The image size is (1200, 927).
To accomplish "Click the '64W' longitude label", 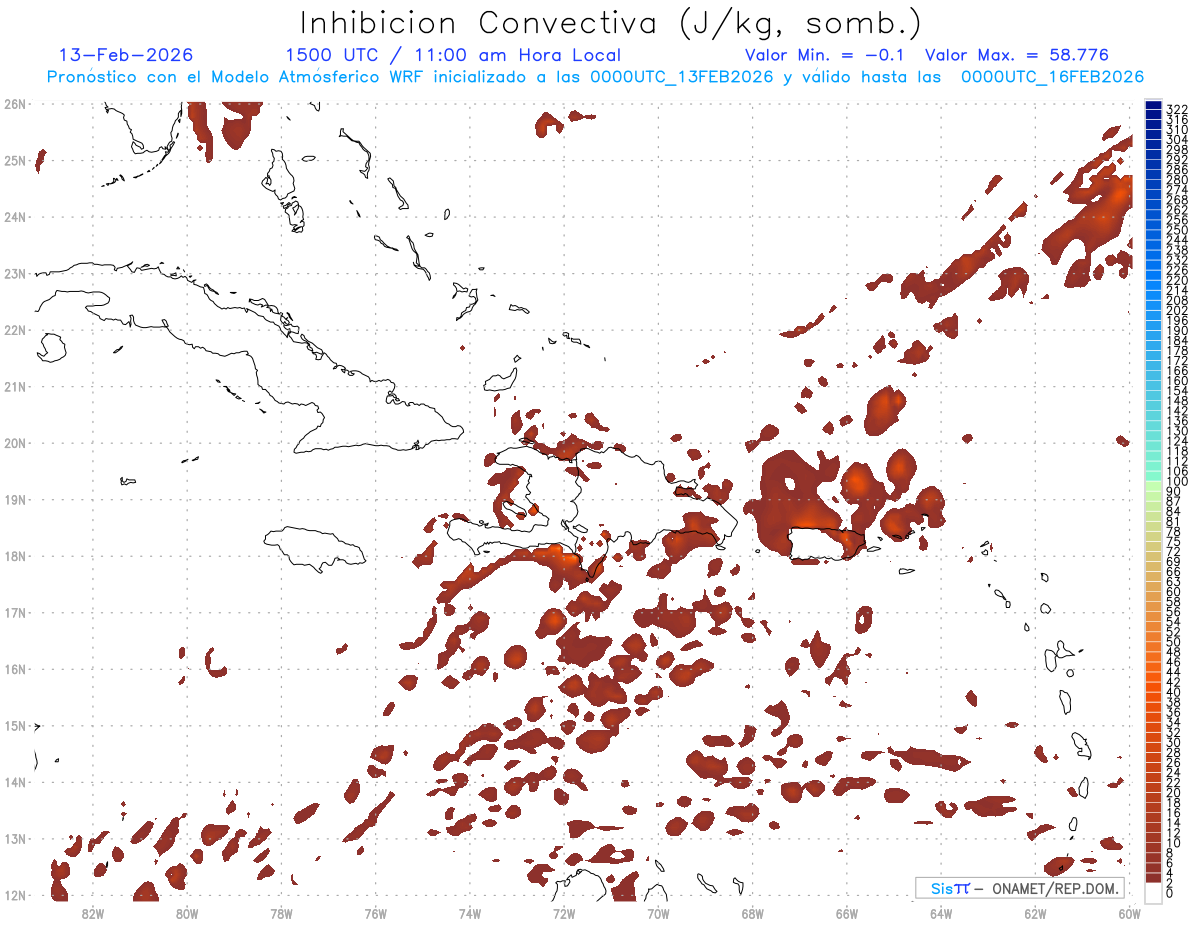I will (x=941, y=913).
